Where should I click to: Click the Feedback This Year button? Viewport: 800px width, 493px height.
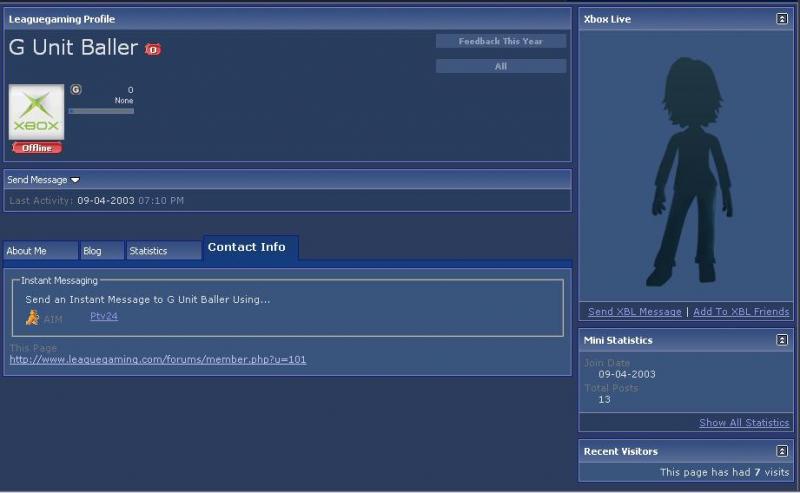[500, 41]
